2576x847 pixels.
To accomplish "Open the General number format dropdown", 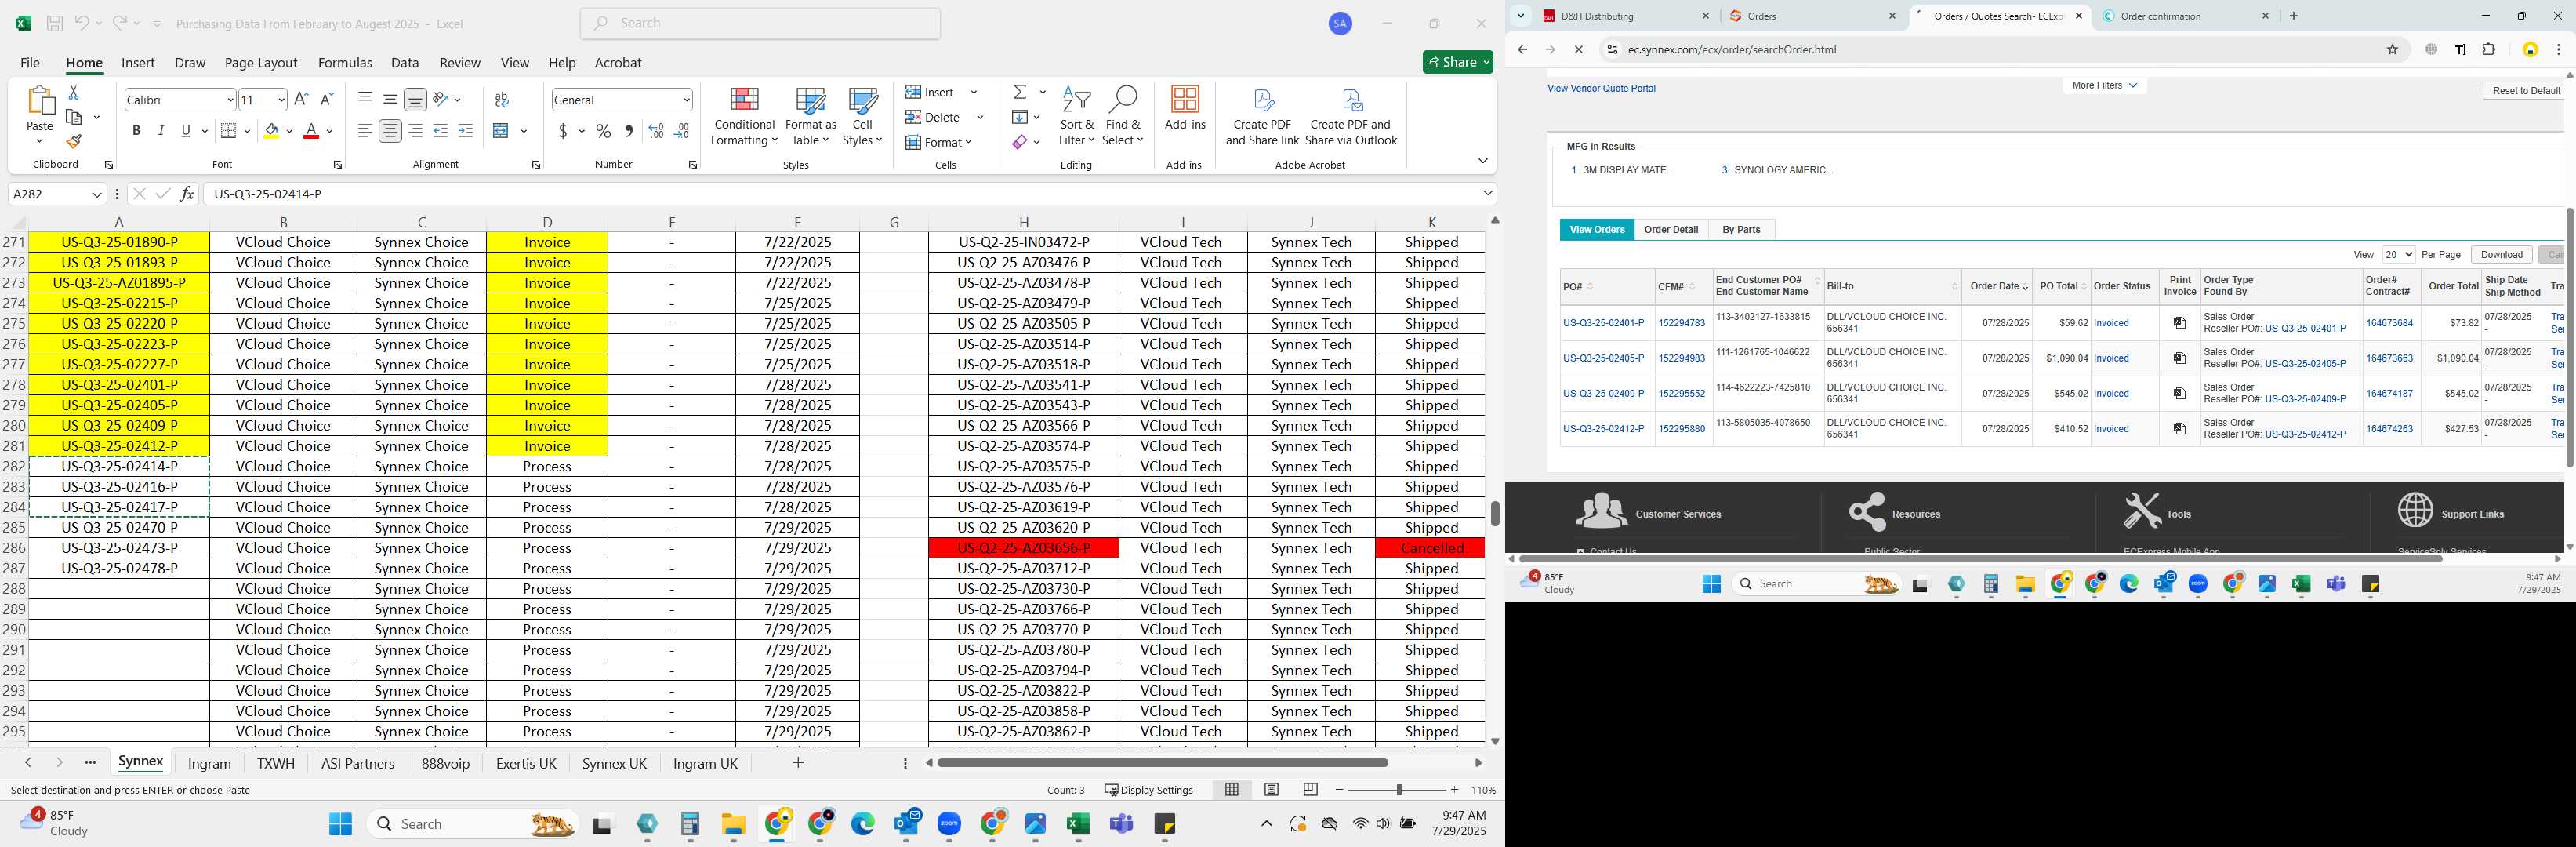I will (686, 100).
